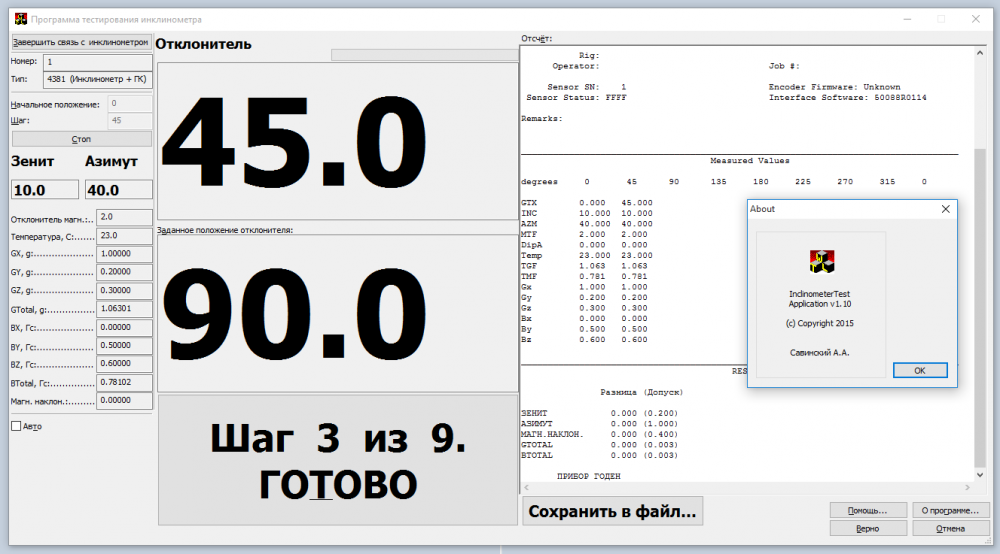Click 'Савинский А.А.' author text

click(x=820, y=353)
